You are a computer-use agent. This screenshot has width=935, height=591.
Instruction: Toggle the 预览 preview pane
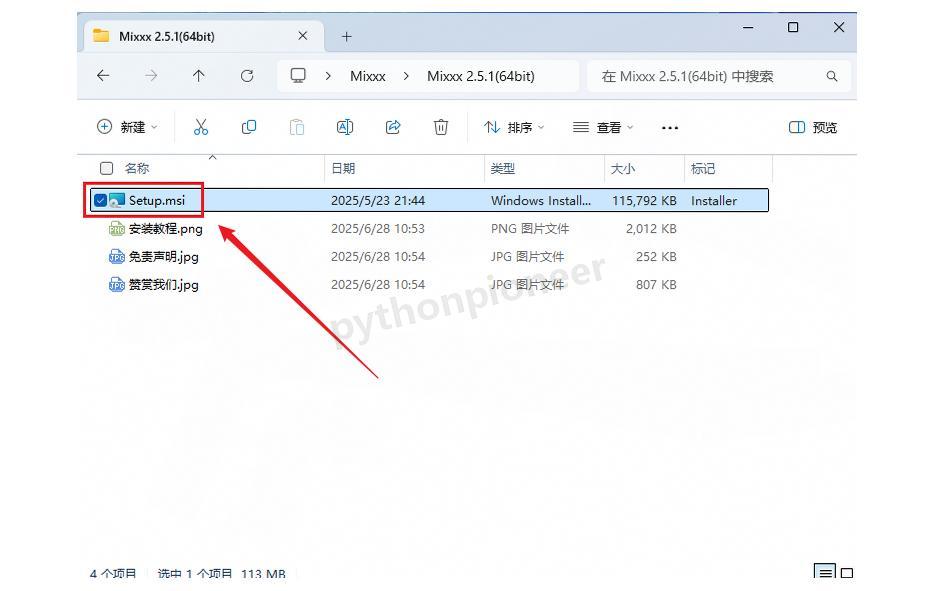tap(813, 127)
